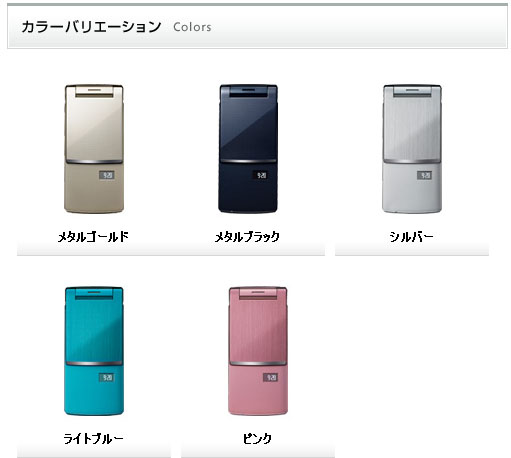
Task: Select the Metal Black phone image
Action: coord(248,149)
